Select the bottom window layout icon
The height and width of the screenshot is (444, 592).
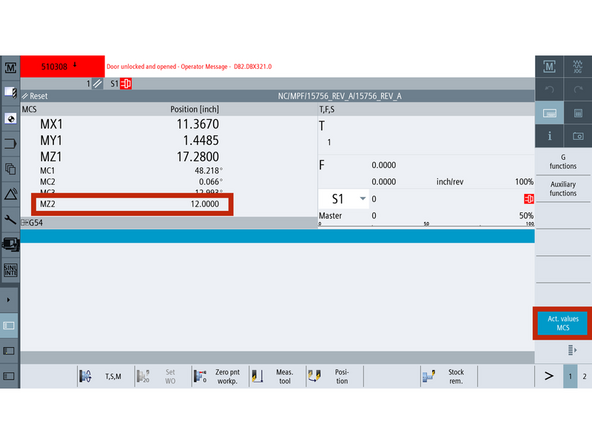pyautogui.click(x=9, y=376)
